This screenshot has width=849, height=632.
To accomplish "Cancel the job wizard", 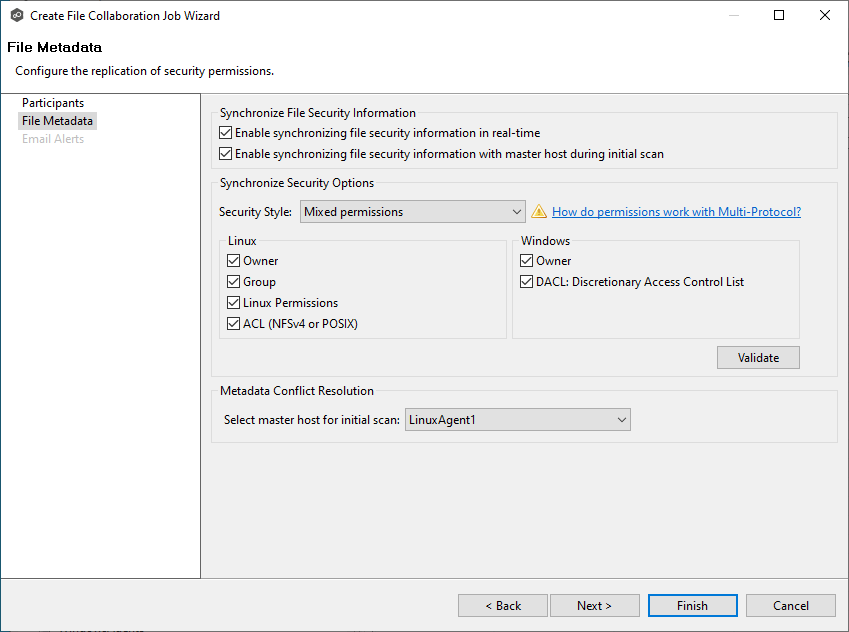I will tap(790, 606).
